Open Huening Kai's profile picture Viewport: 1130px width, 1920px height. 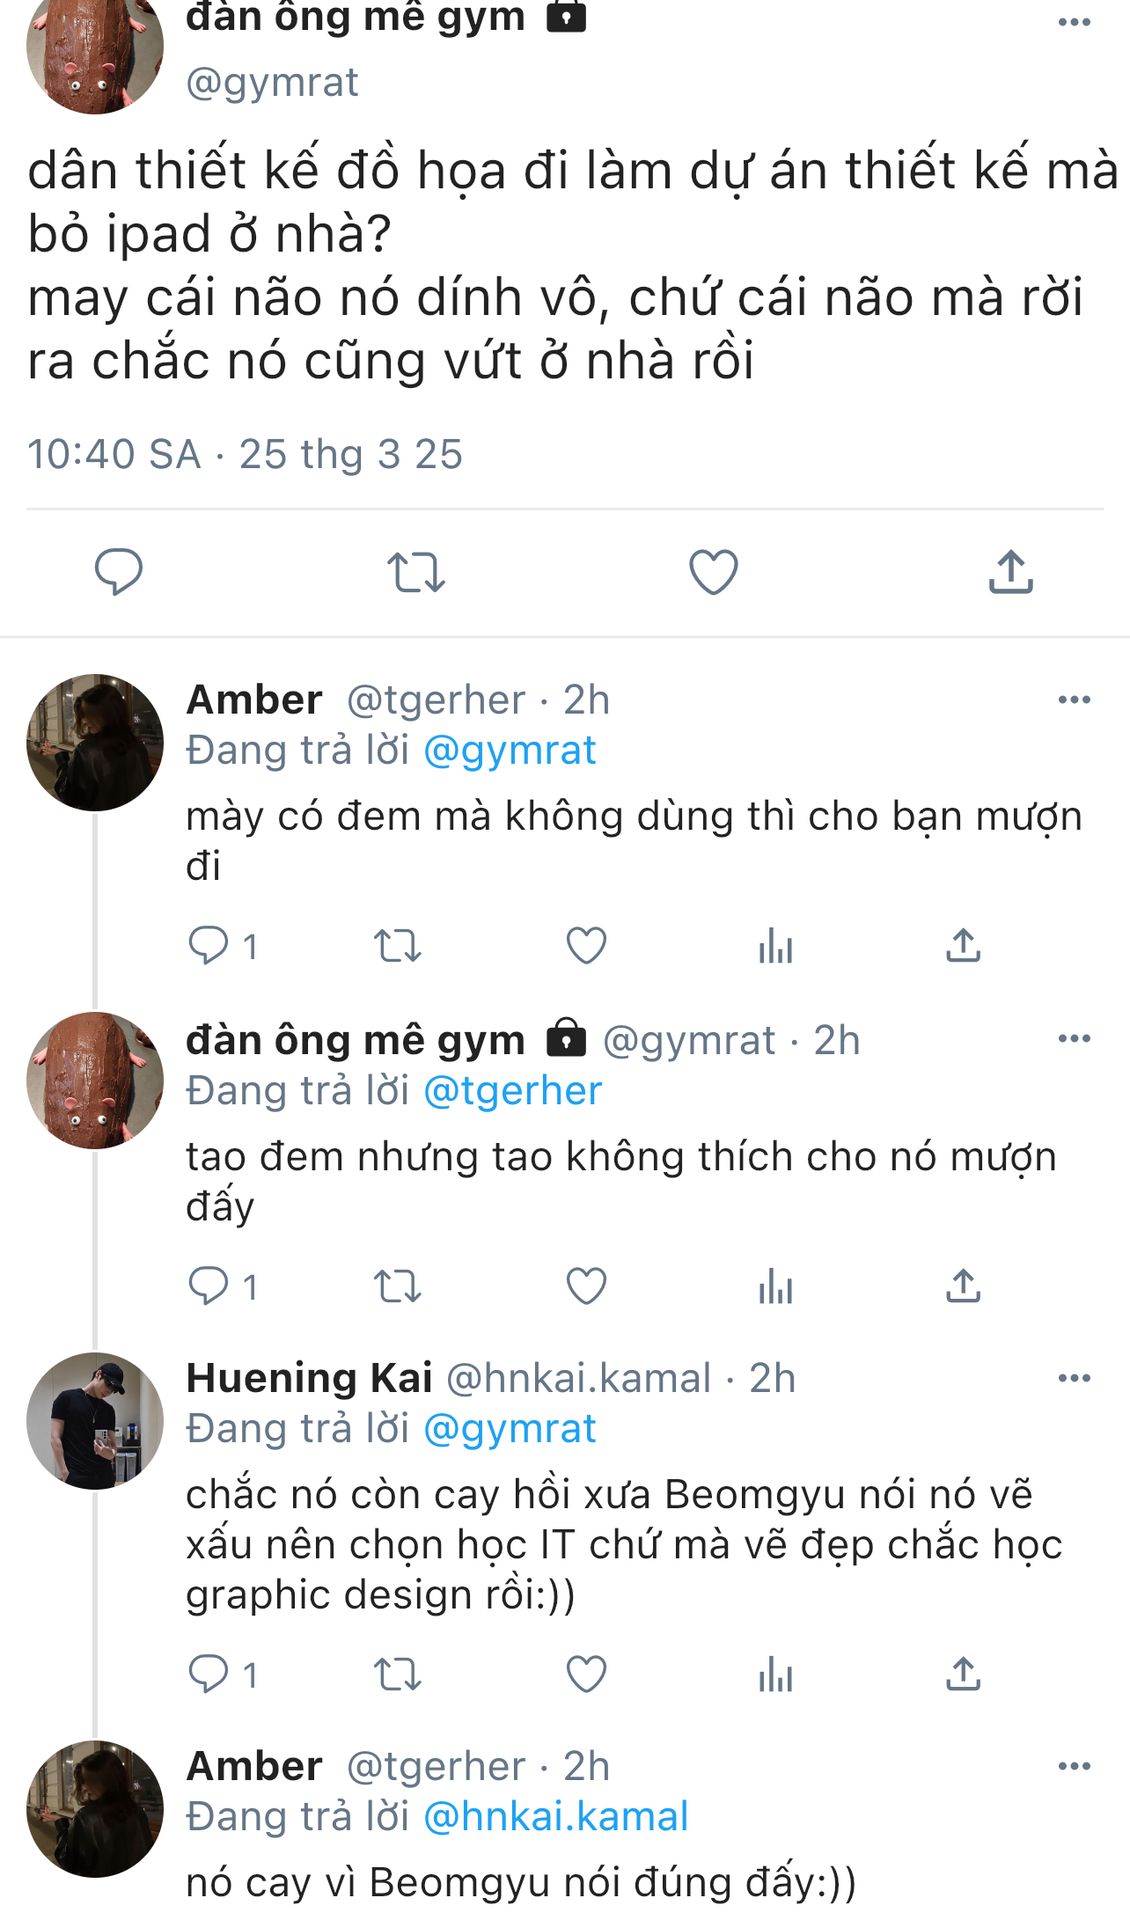(x=95, y=1420)
